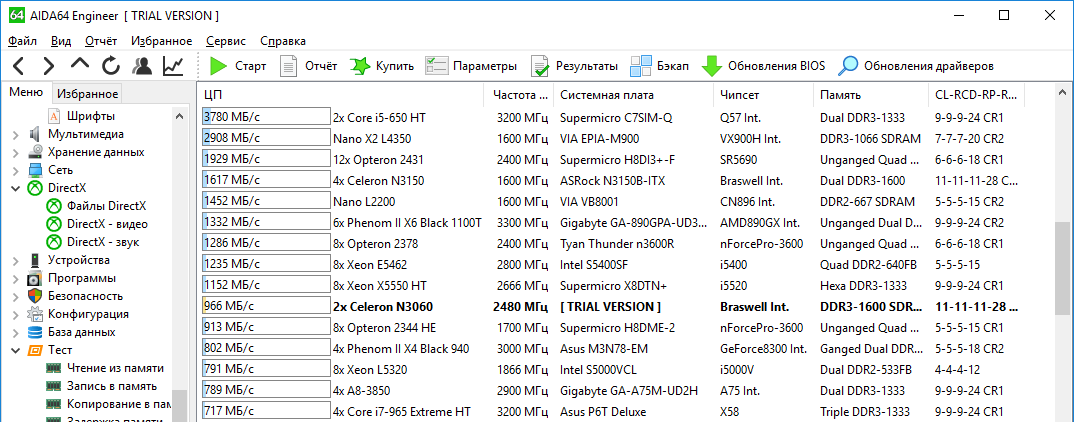This screenshot has width=1074, height=422.
Task: Open the user favorites icon in the toolbar
Action: (x=142, y=66)
